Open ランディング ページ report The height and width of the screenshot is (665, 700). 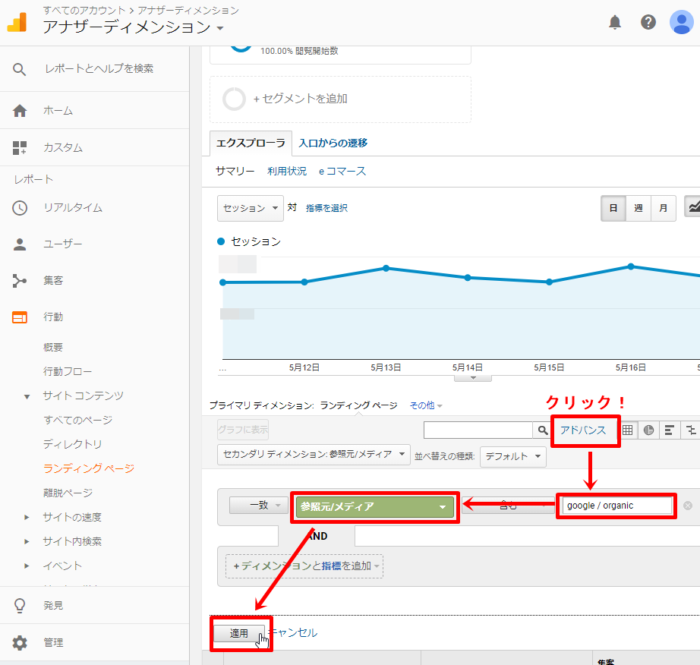point(89,469)
